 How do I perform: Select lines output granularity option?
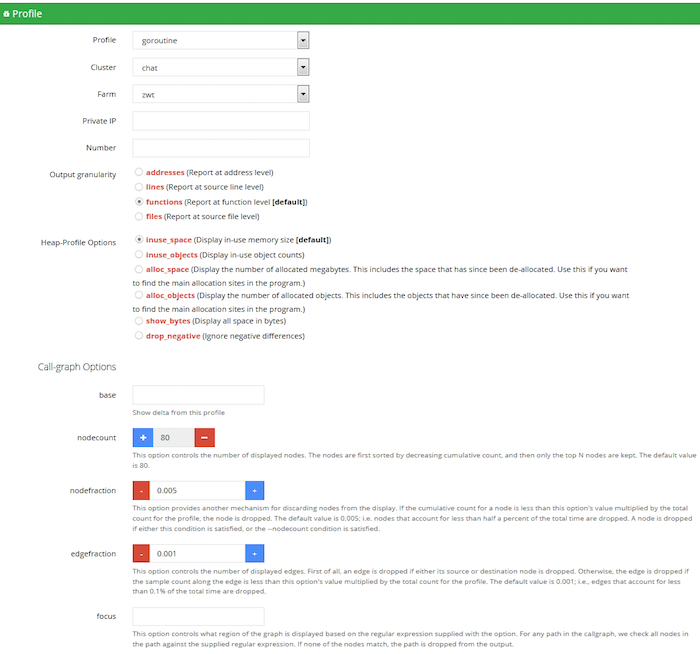click(x=138, y=187)
